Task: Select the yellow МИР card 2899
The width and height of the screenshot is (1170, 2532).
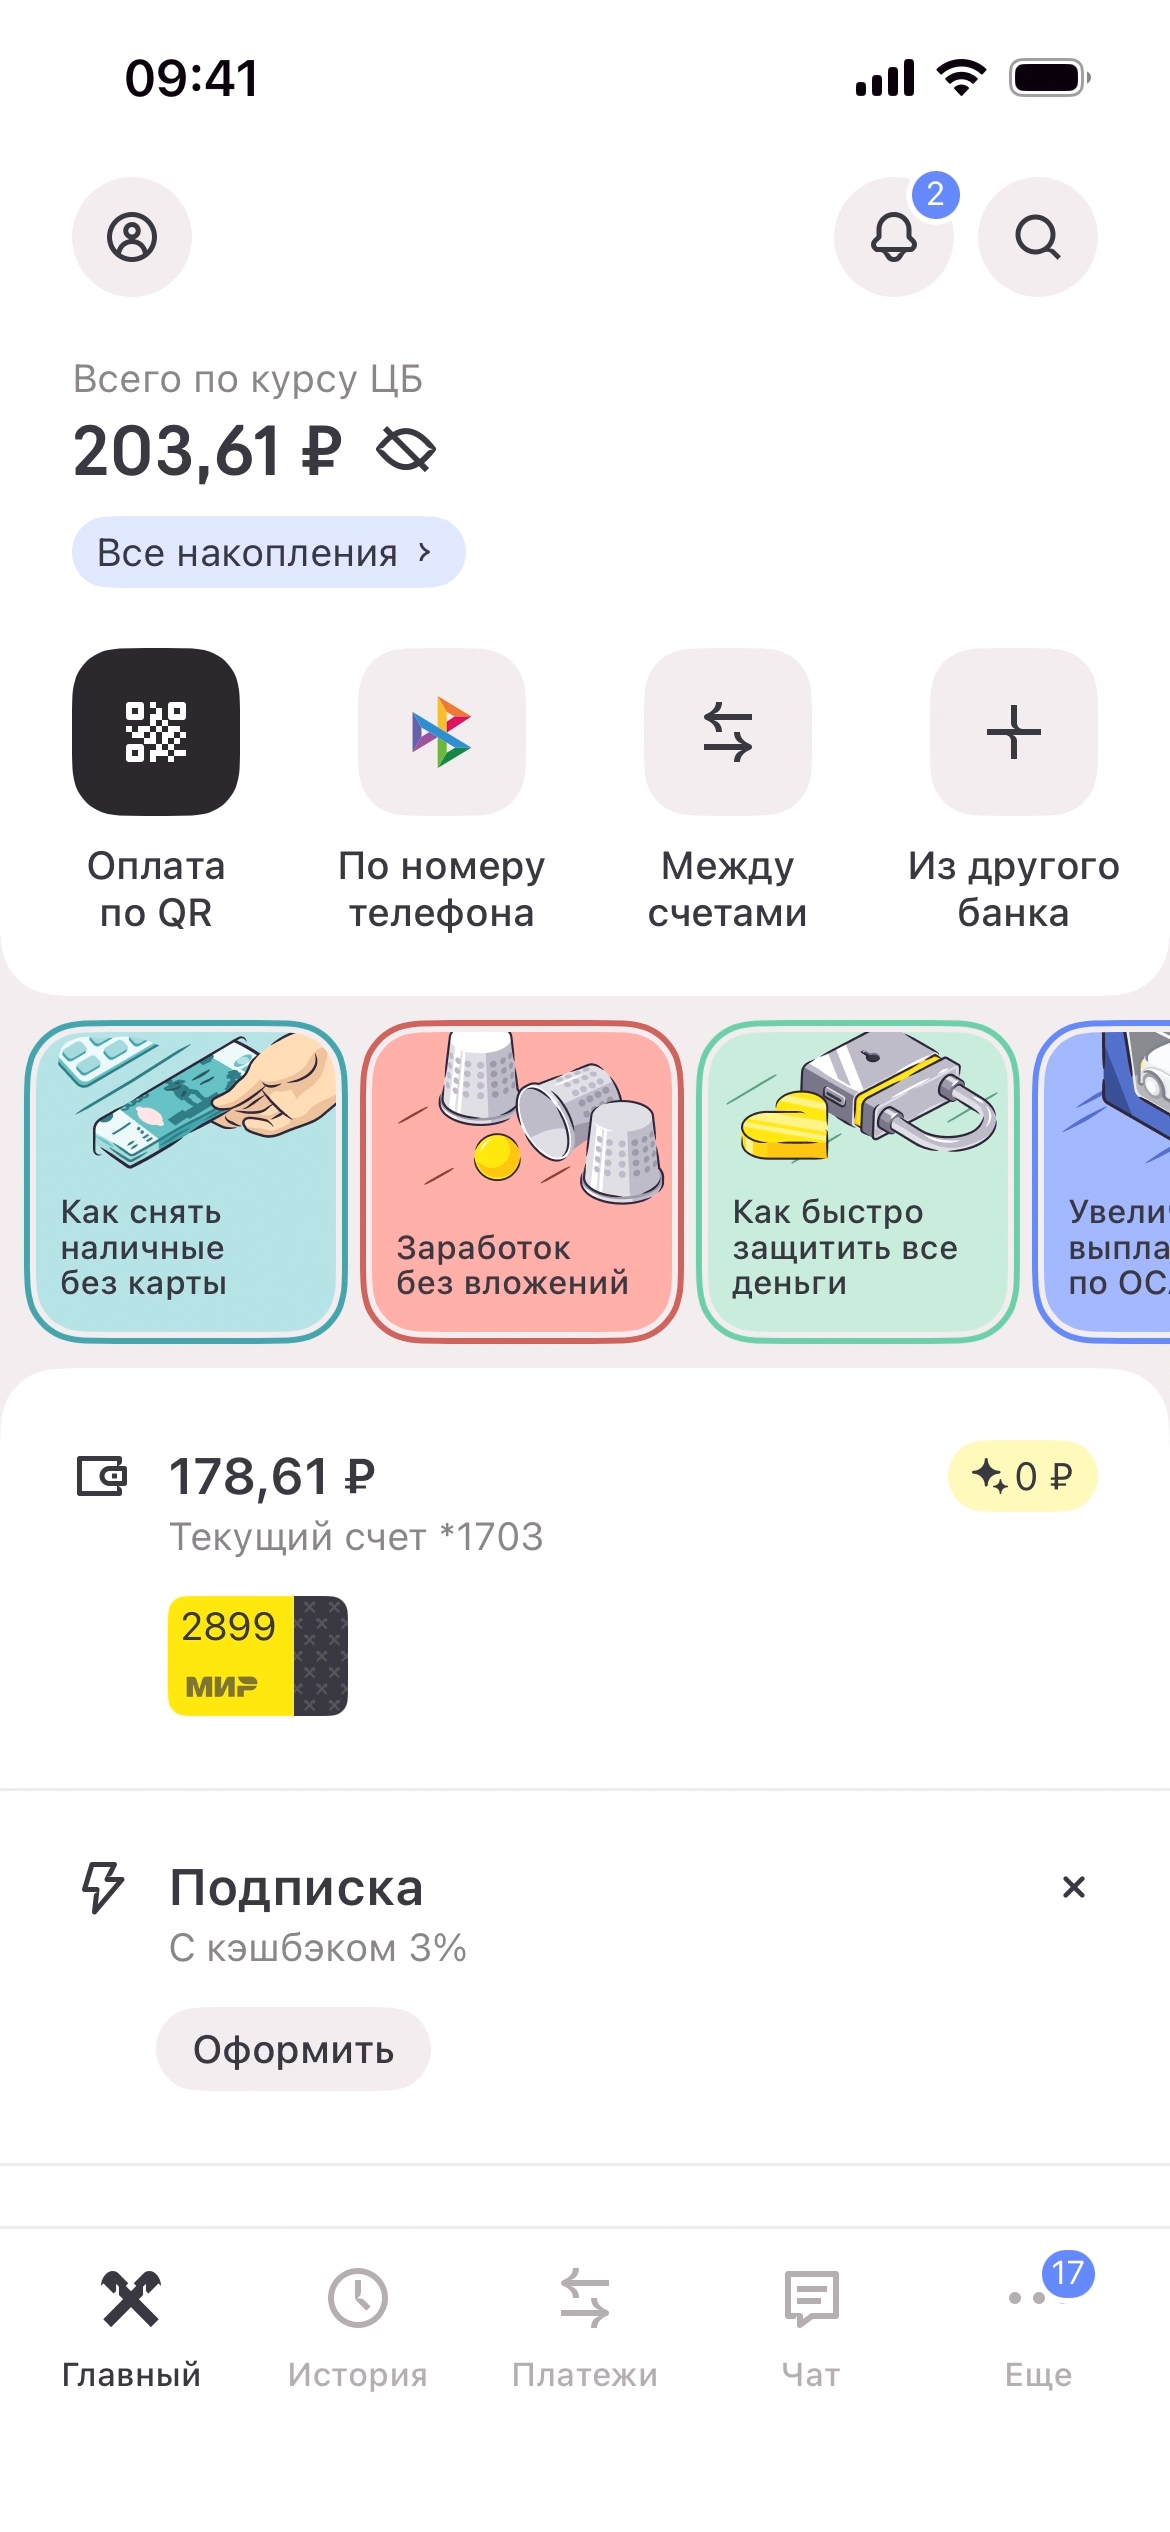Action: click(258, 1656)
